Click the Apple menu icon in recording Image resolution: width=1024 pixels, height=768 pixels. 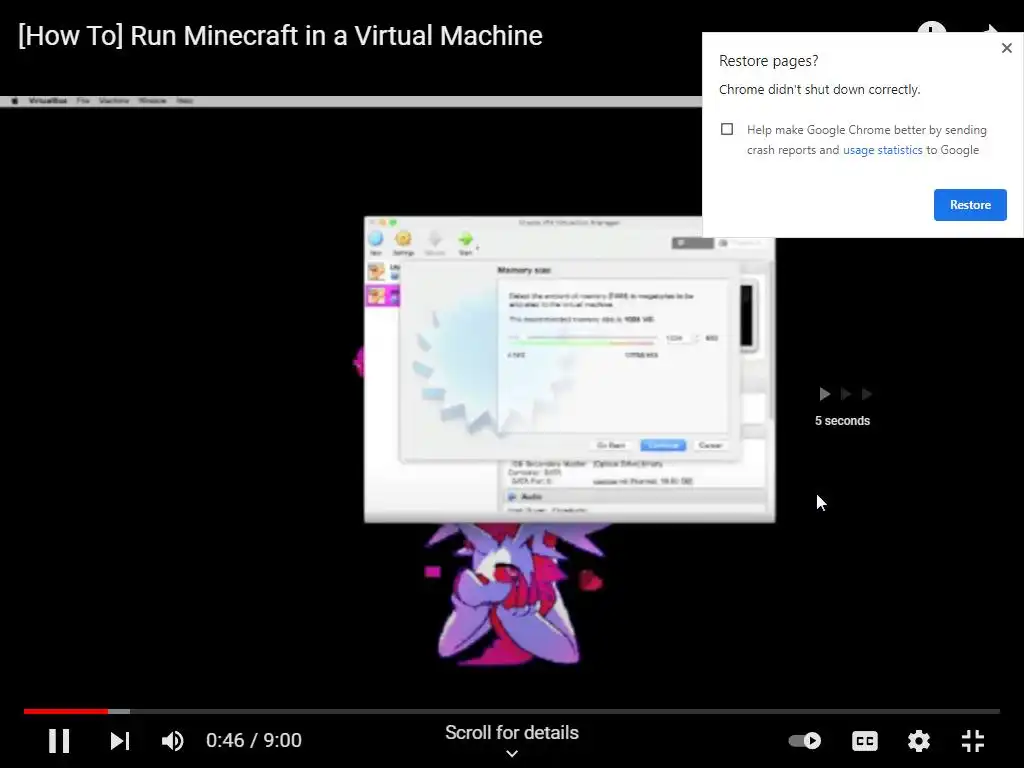pos(14,101)
